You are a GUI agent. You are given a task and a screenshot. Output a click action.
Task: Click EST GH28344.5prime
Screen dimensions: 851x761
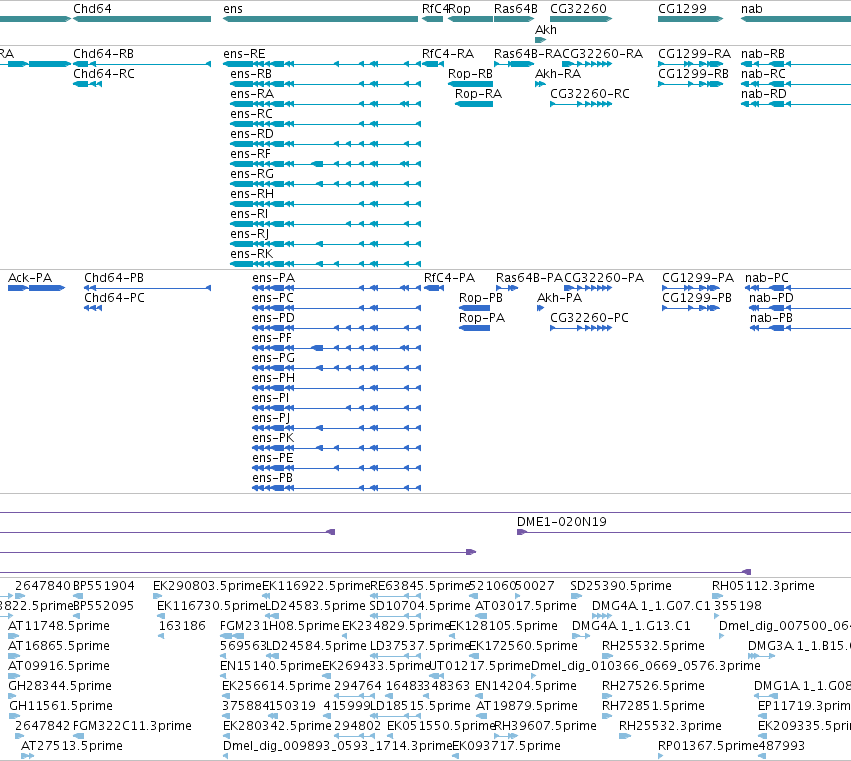pos(60,686)
